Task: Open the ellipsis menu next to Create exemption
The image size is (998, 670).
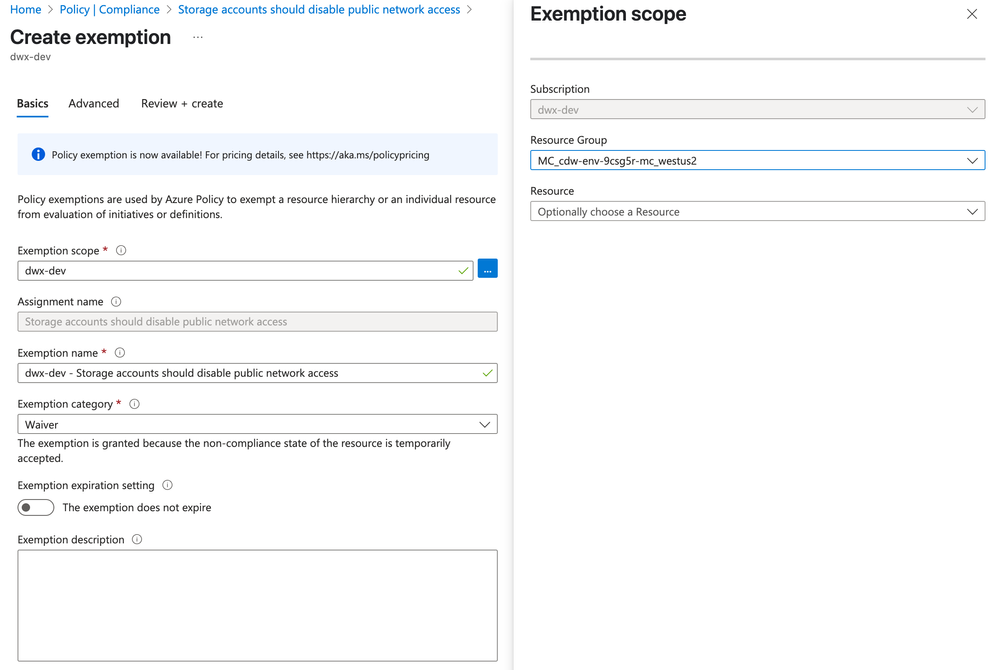Action: 198,38
